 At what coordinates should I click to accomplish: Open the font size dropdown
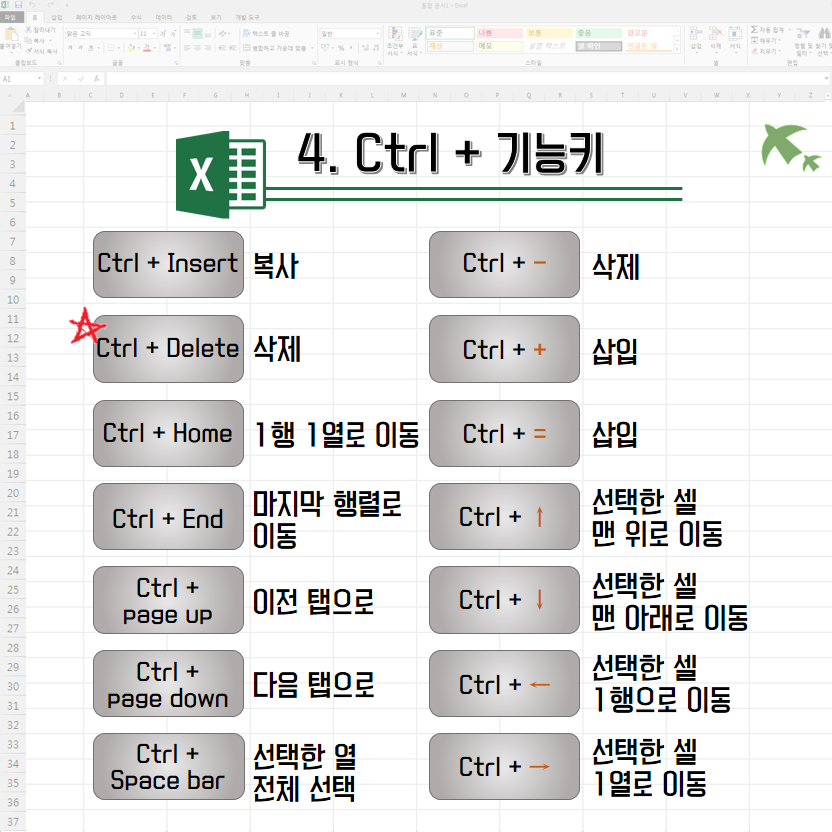[155, 33]
